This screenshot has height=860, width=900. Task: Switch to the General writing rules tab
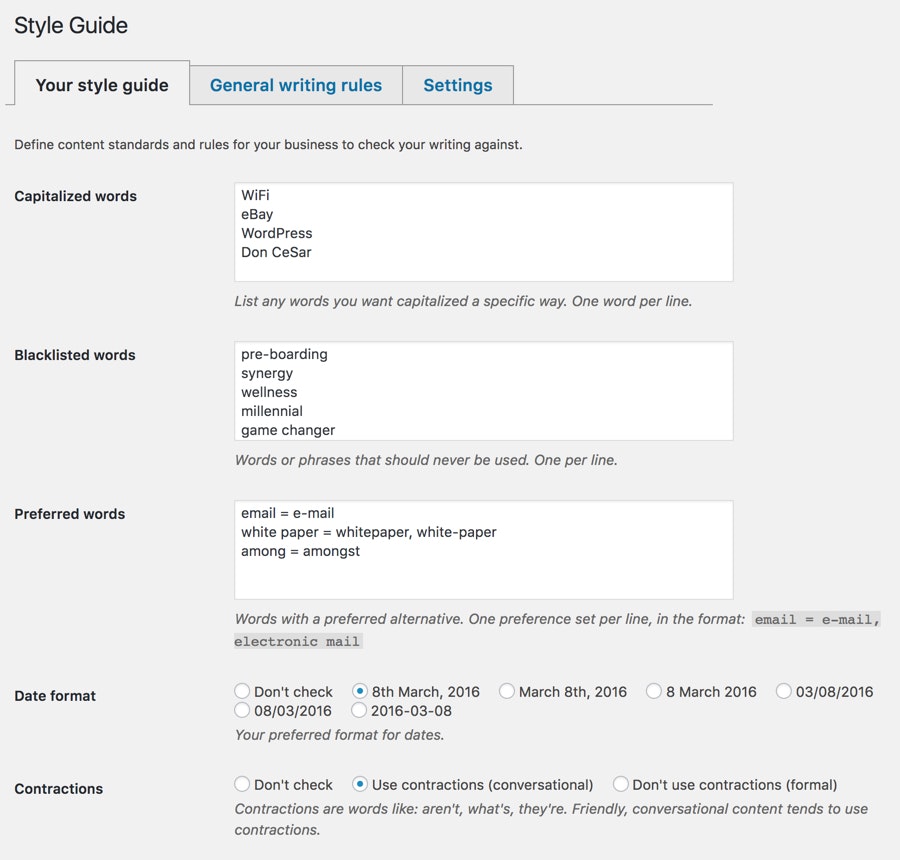coord(295,85)
